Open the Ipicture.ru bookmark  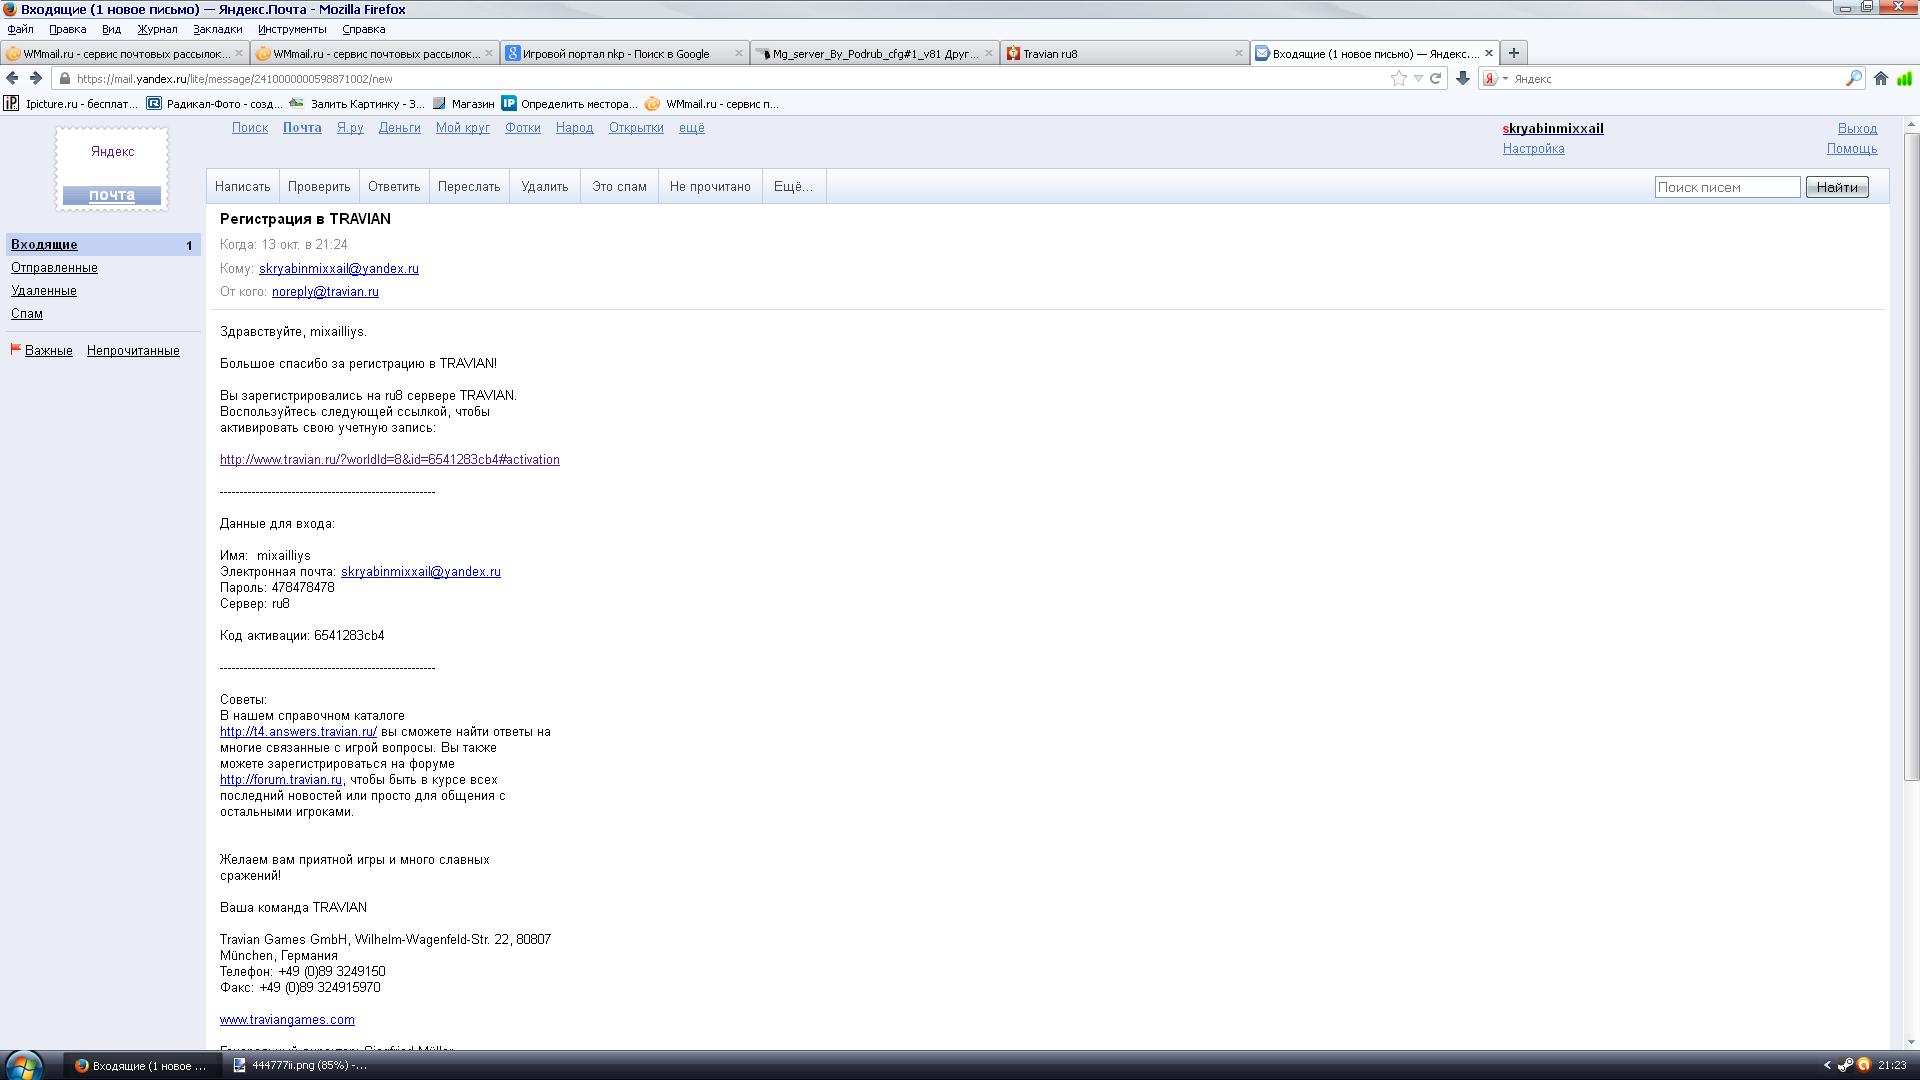point(70,103)
